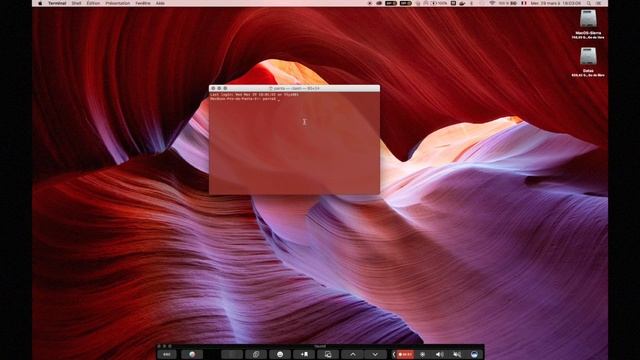Toggle mute on the Touch Bar
The width and height of the screenshot is (640, 360).
(x=457, y=354)
